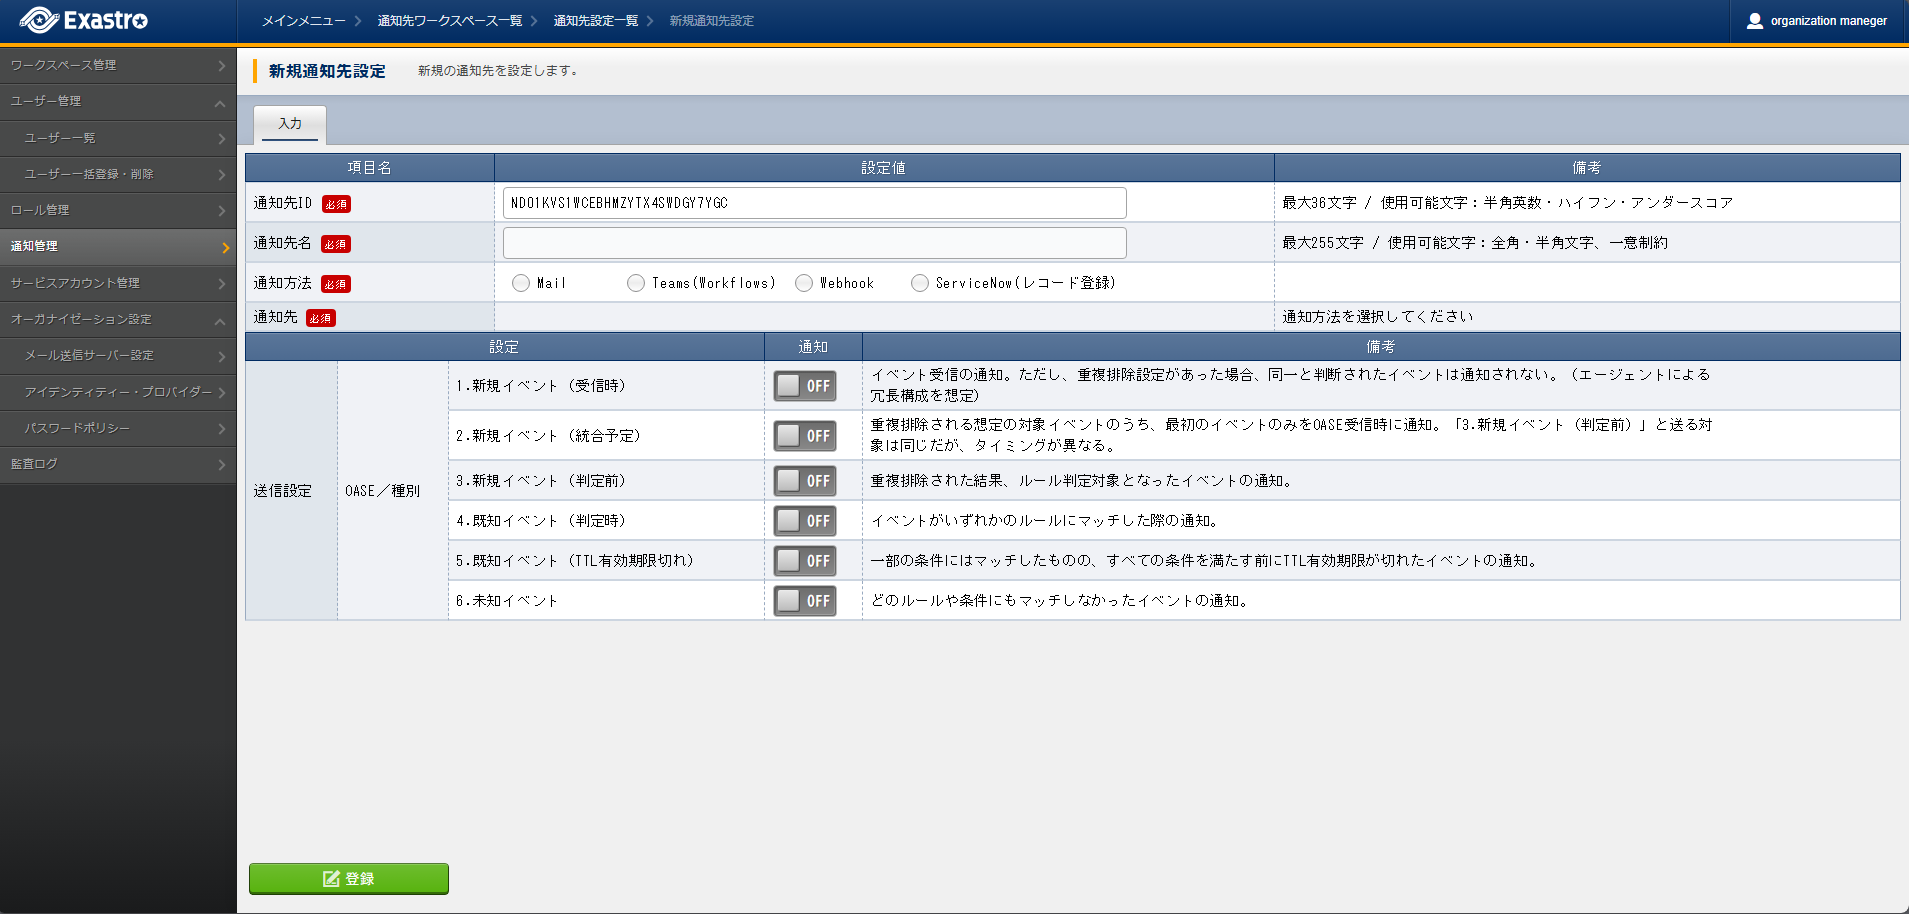The width and height of the screenshot is (1909, 914).
Task: Go to 通知先ワークスペース一覧 breadcrumb
Action: [449, 21]
